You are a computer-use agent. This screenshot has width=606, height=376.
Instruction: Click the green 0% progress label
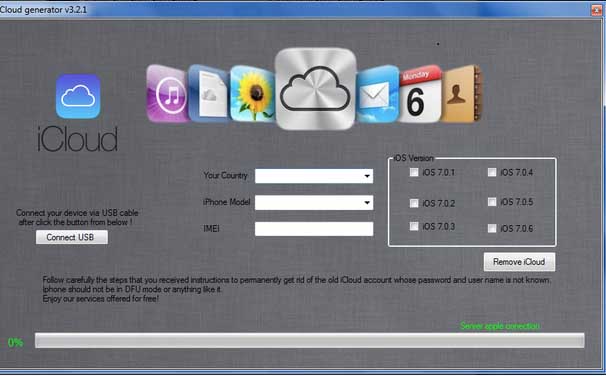(x=15, y=342)
